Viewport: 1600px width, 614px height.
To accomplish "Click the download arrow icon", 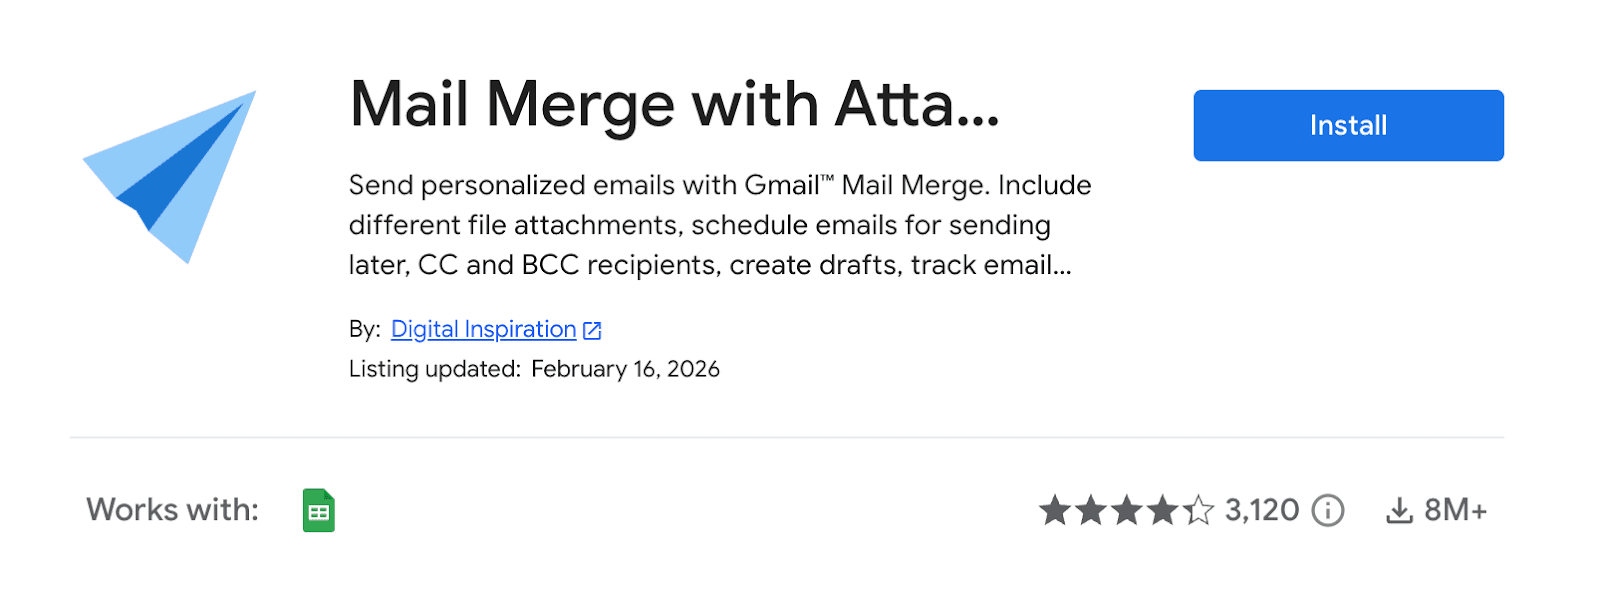I will coord(1399,511).
